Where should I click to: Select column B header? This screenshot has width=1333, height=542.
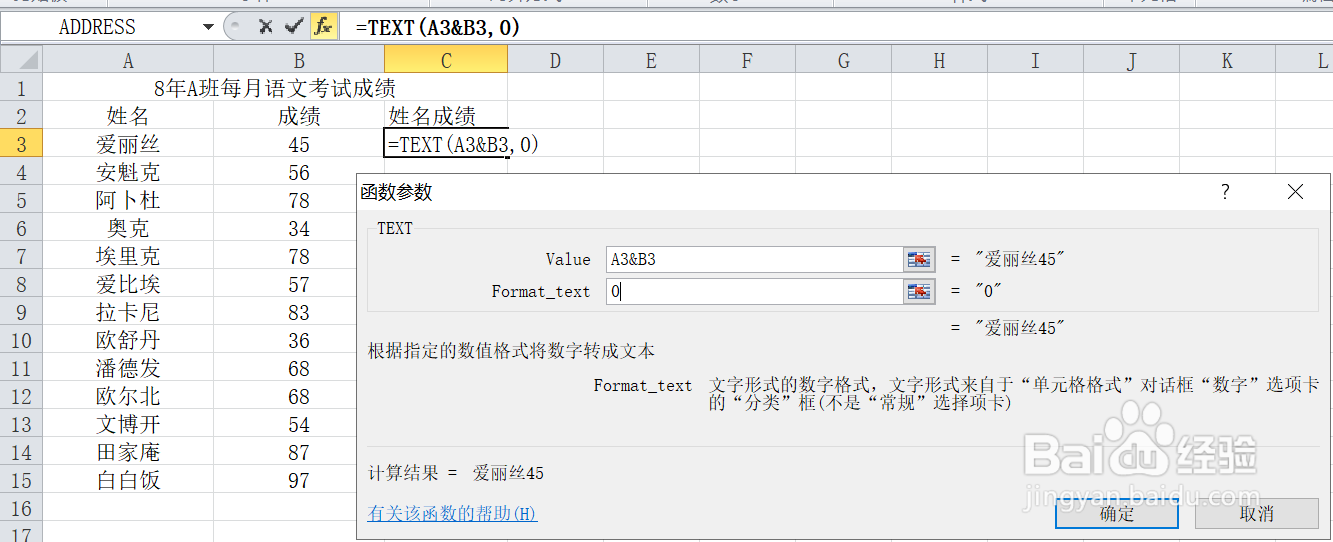[299, 61]
